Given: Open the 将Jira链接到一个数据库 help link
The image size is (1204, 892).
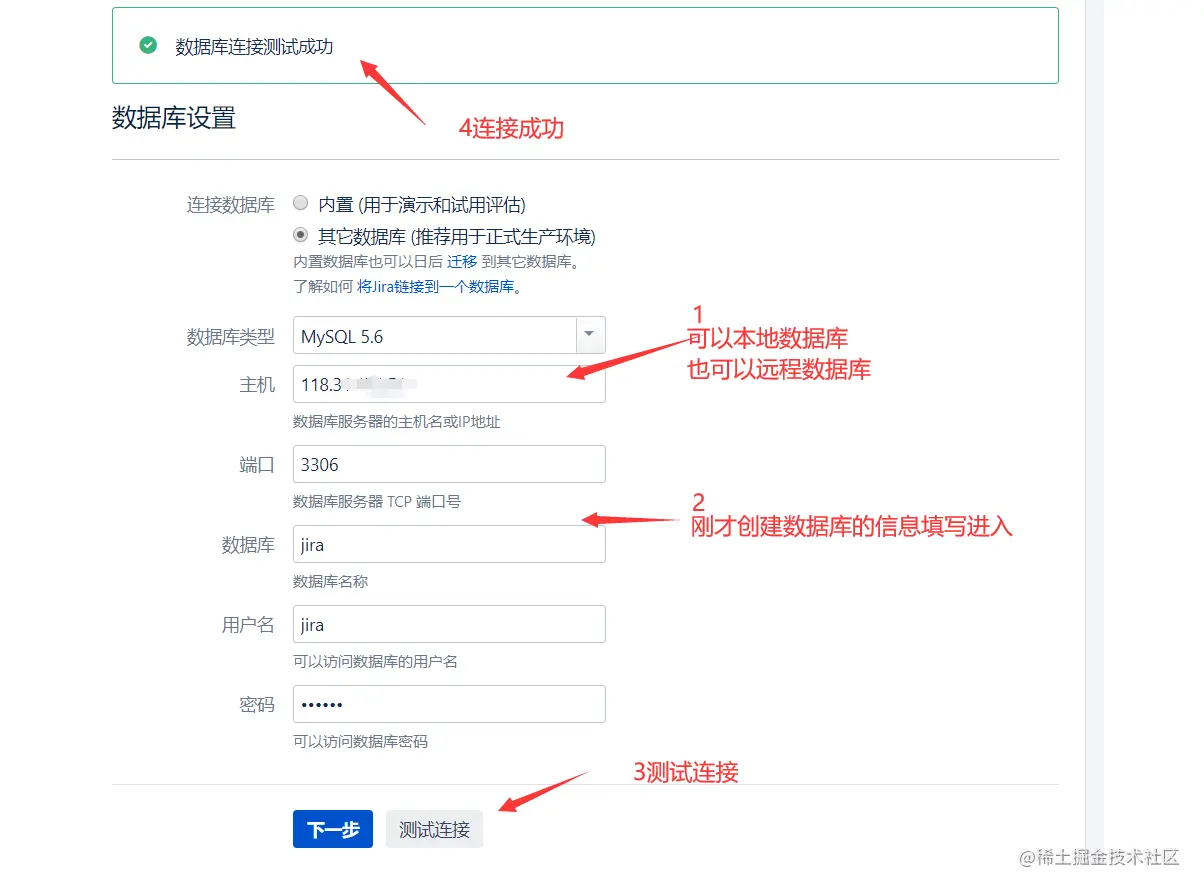Looking at the screenshot, I should pos(435,287).
